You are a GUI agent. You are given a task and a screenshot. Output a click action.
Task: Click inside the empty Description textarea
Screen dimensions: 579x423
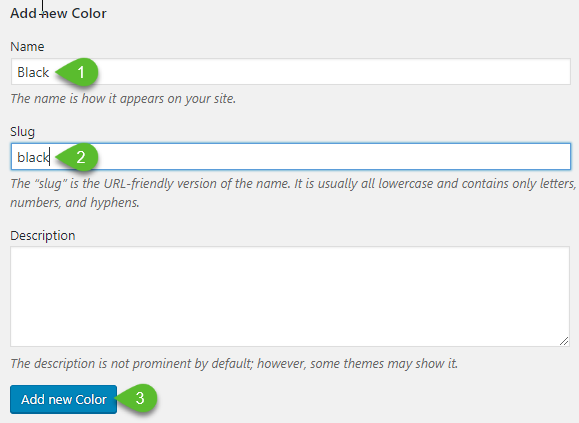tap(290, 296)
